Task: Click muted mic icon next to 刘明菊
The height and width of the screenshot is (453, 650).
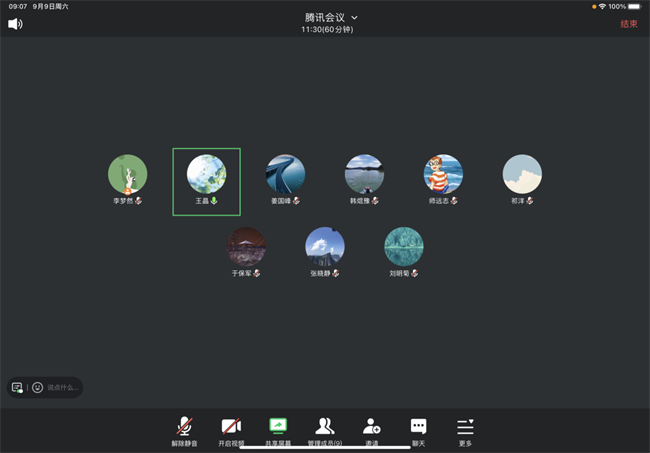Action: 415,273
